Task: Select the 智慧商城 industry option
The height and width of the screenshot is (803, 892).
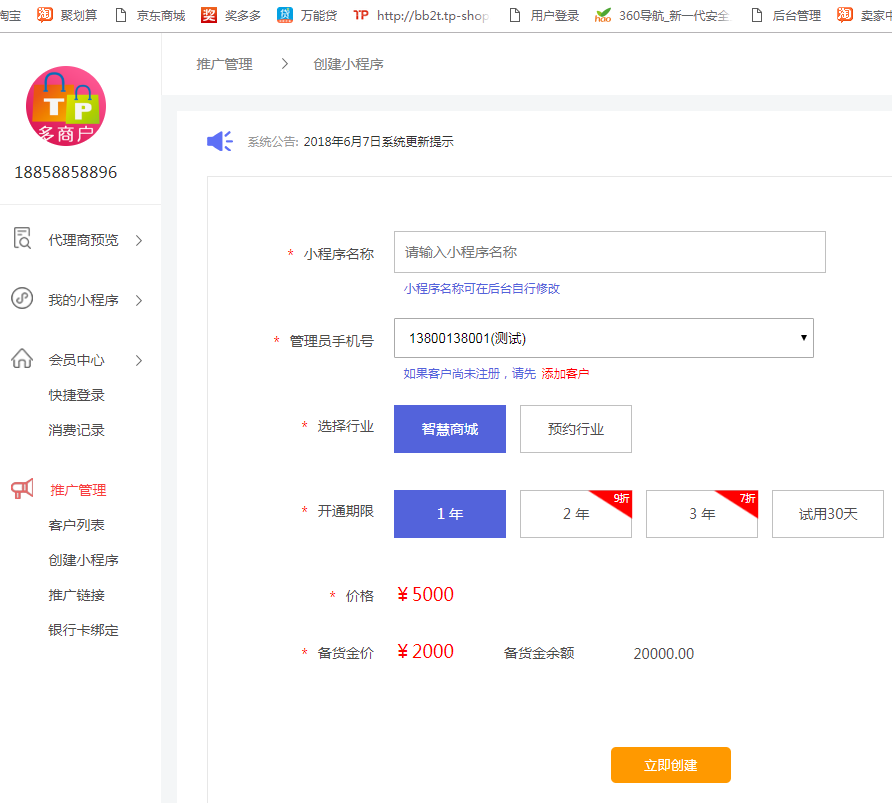Action: 450,429
